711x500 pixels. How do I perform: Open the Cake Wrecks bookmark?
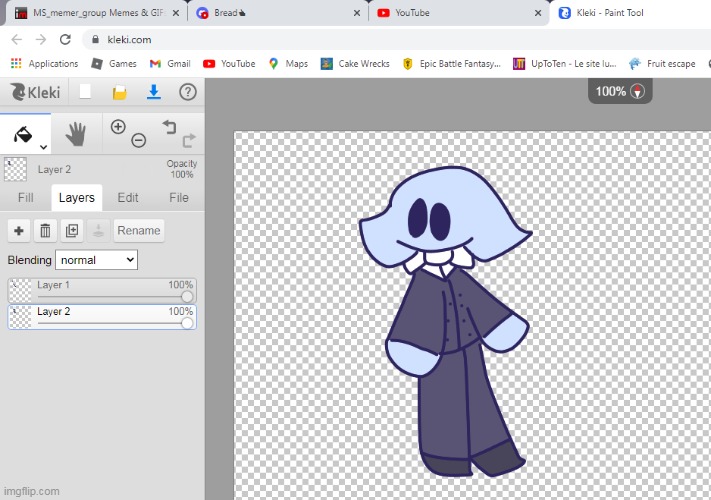(356, 64)
